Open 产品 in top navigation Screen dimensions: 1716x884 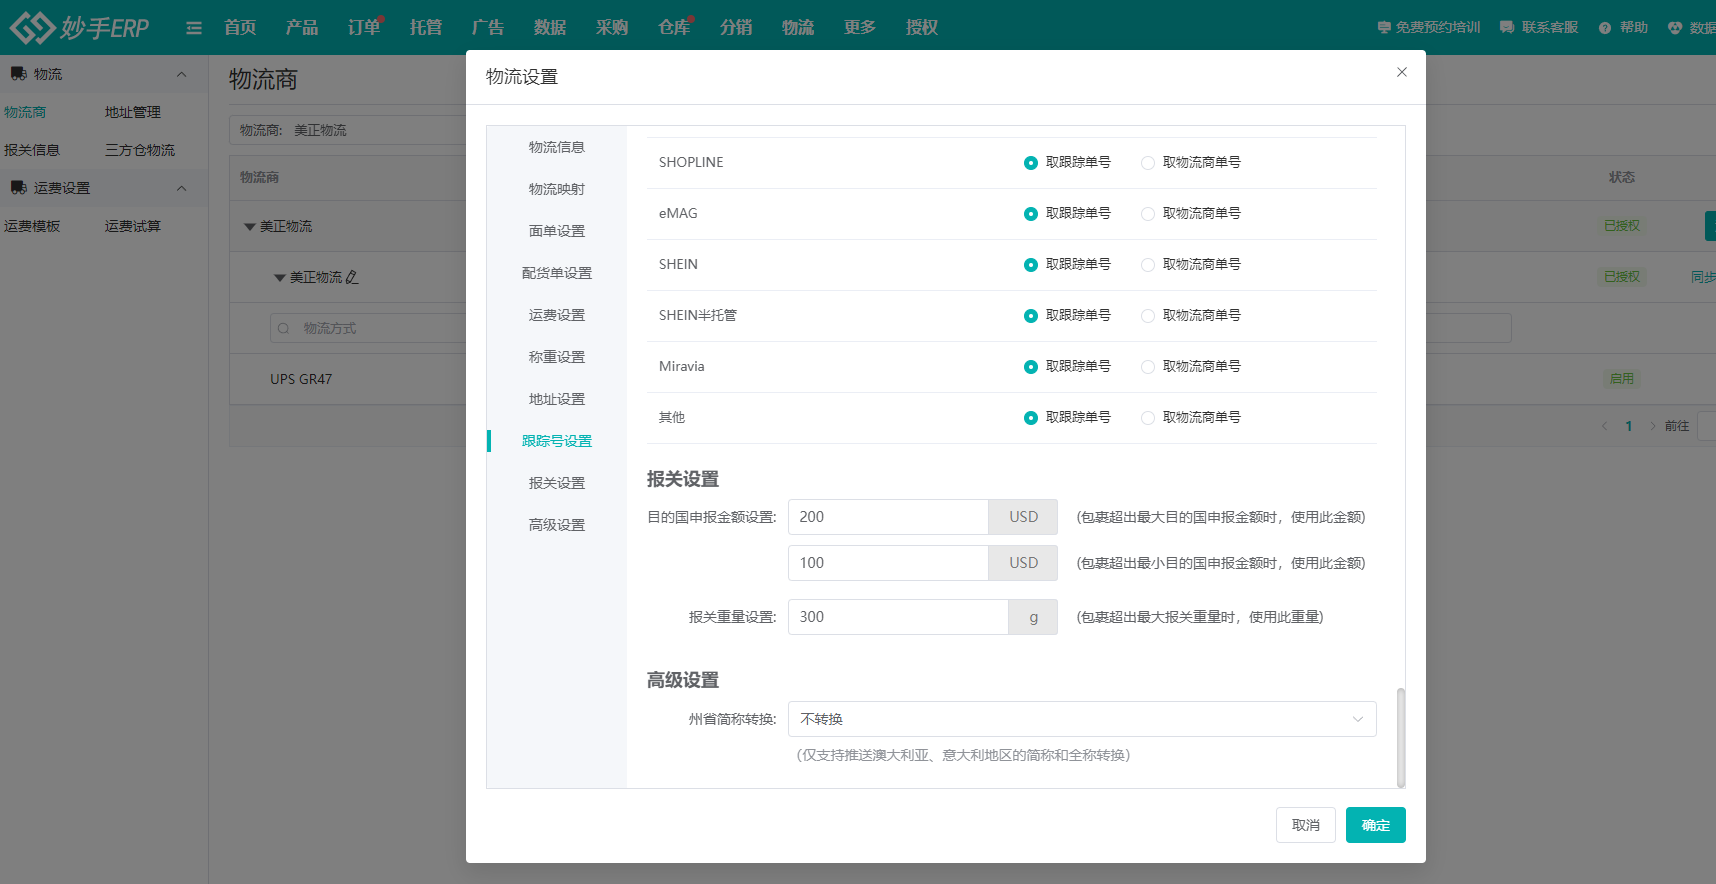302,27
